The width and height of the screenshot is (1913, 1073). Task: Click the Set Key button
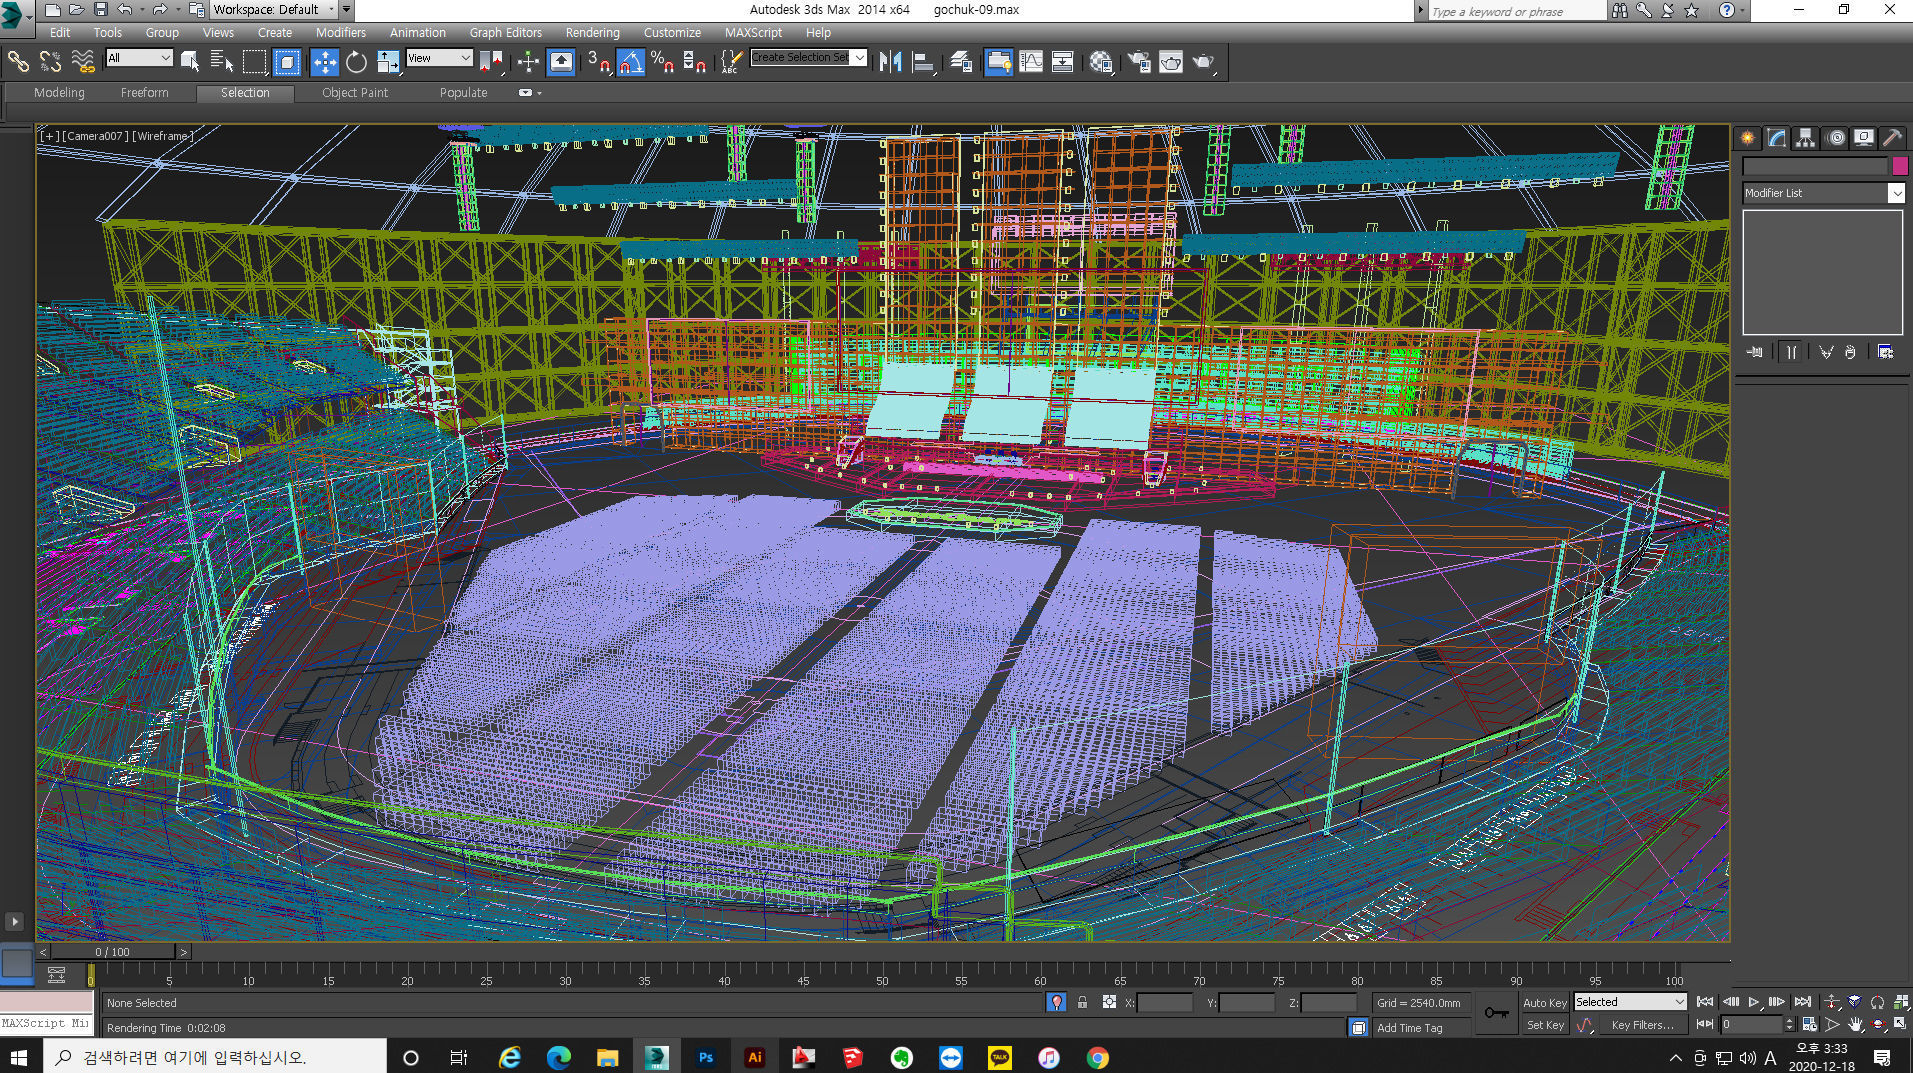pos(1544,1025)
